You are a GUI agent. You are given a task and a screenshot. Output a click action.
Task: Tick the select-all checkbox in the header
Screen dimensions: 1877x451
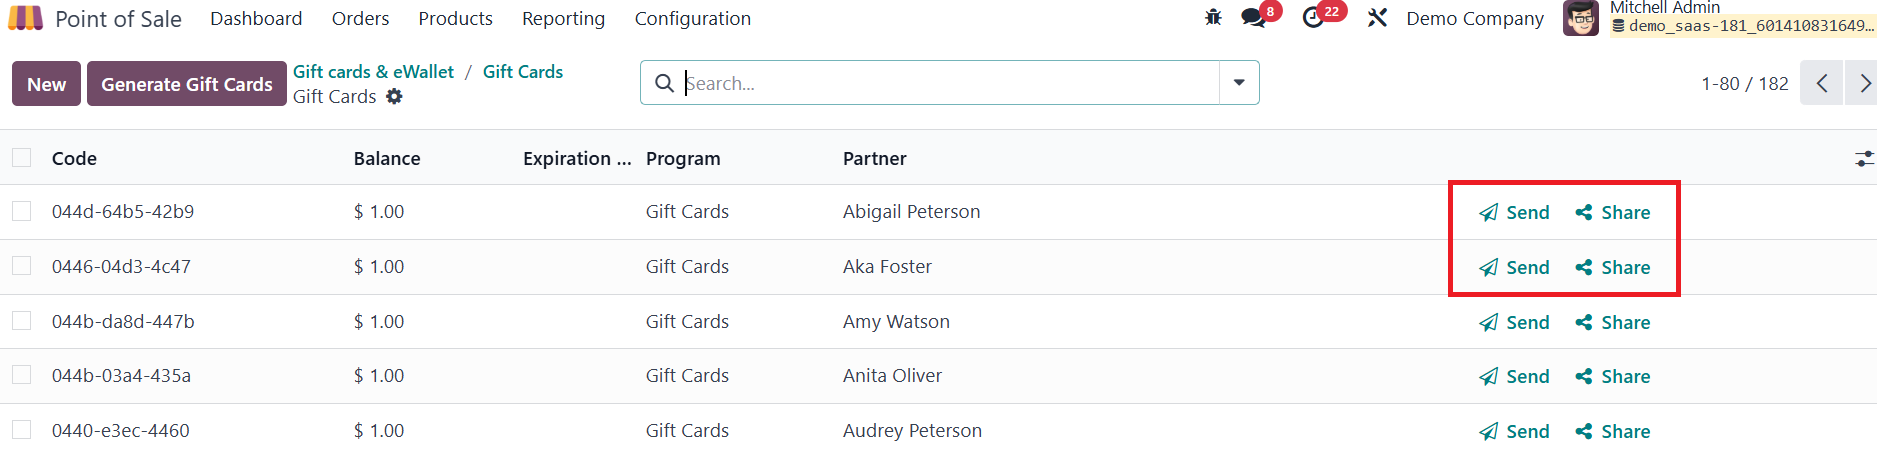[22, 158]
